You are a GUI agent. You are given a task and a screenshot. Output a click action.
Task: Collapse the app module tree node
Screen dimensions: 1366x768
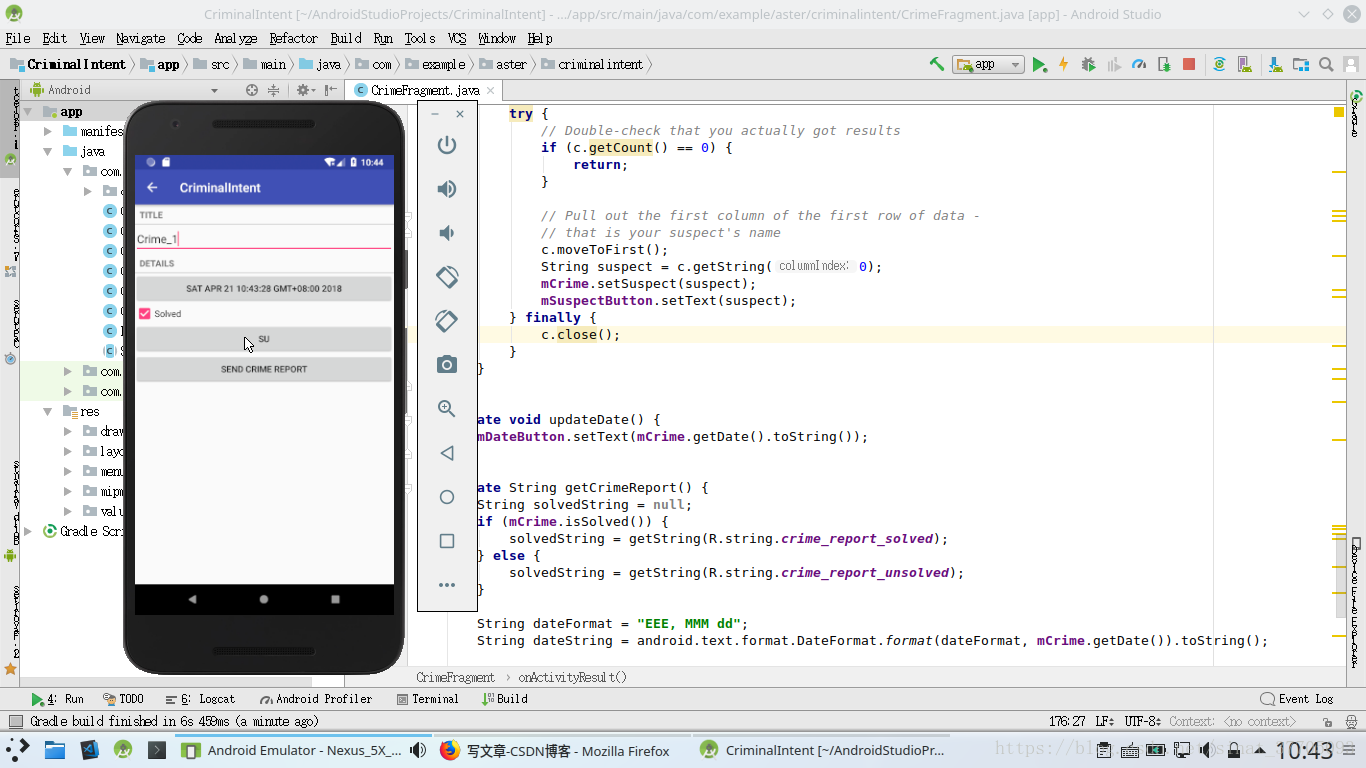click(29, 112)
